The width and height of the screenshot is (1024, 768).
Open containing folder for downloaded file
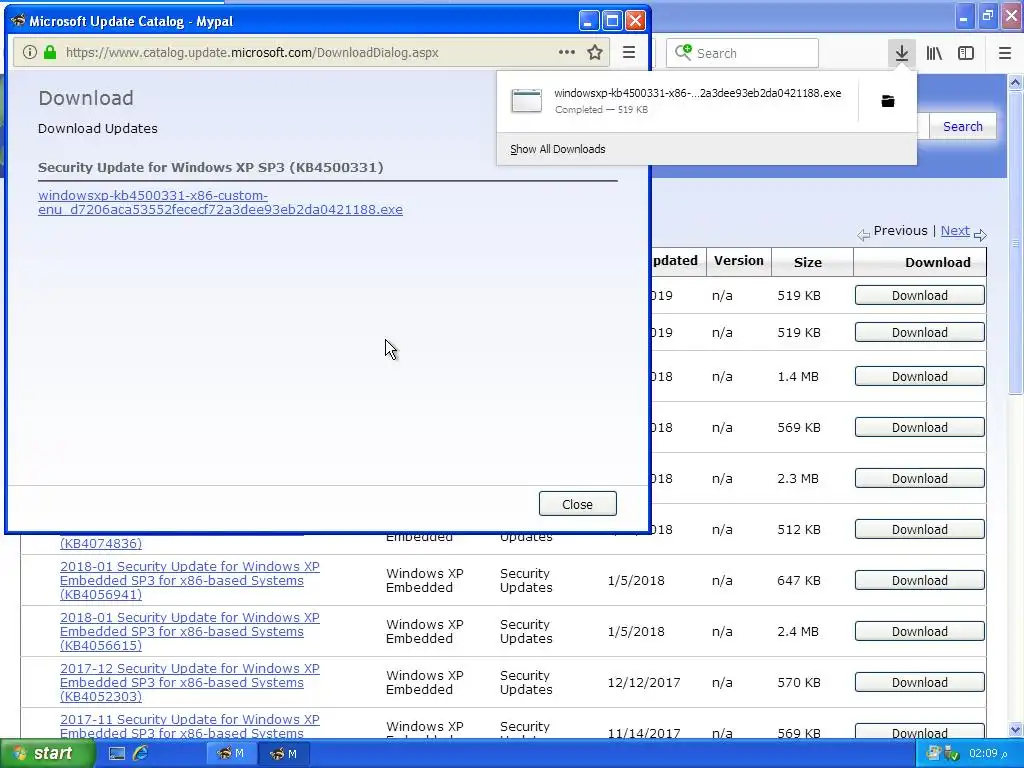click(888, 101)
